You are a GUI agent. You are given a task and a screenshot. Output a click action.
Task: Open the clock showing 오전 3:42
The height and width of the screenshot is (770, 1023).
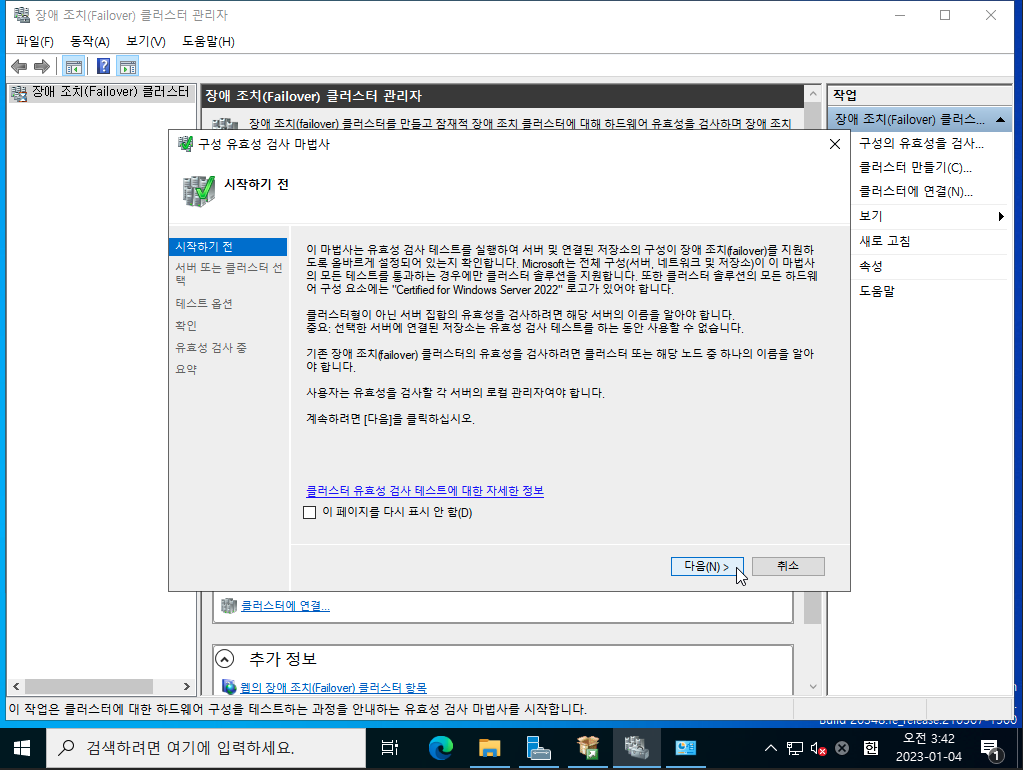(928, 748)
